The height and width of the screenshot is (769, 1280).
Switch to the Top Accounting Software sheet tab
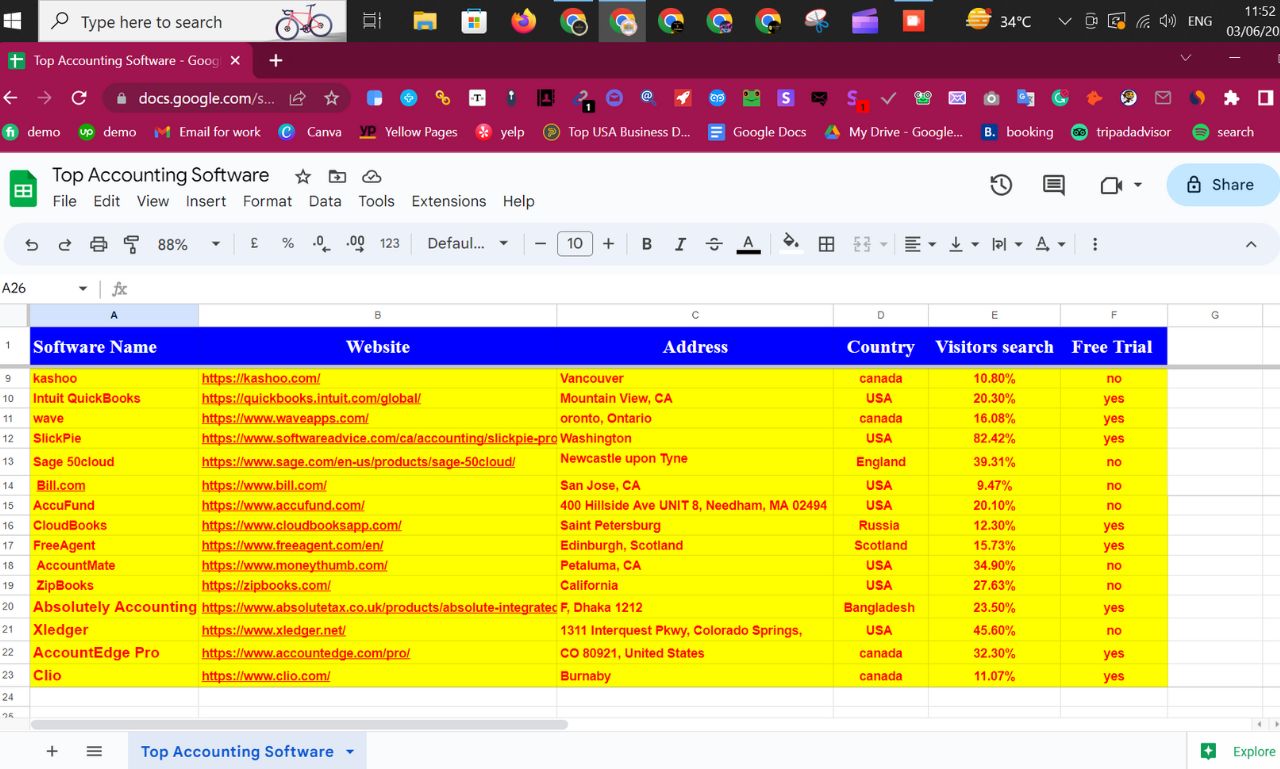pos(237,751)
